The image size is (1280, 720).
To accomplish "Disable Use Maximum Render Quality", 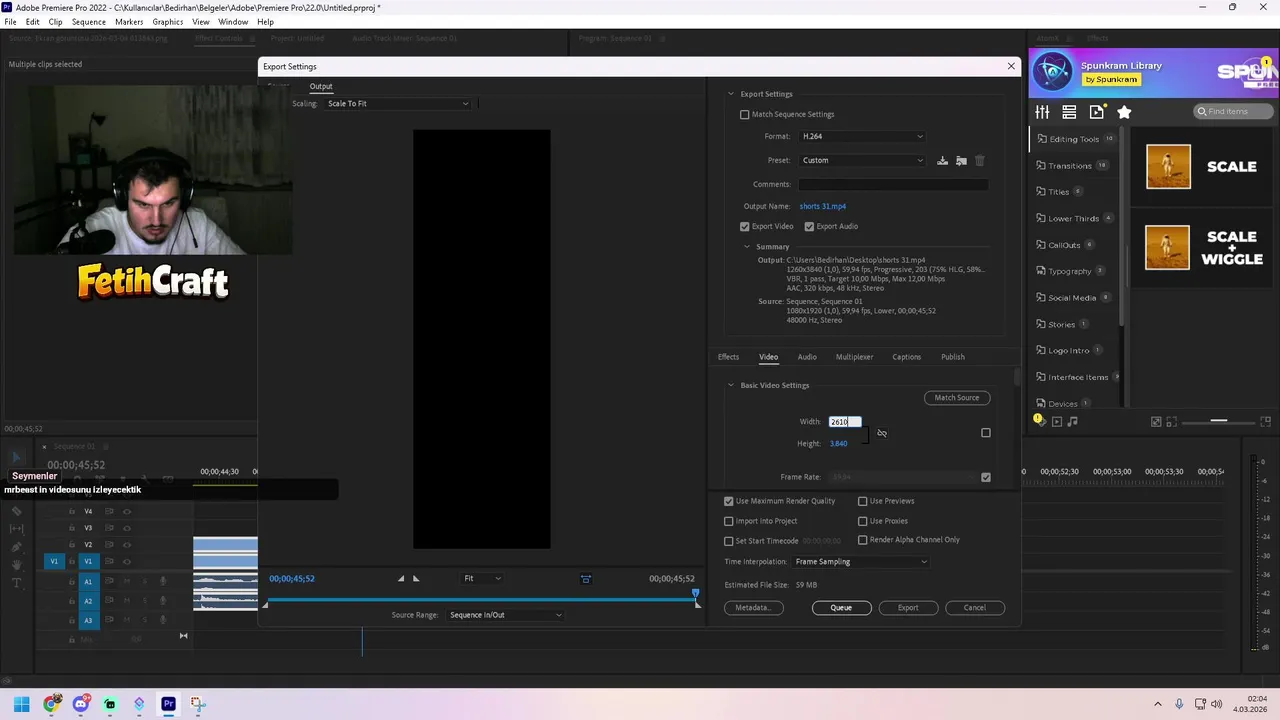I will (729, 501).
